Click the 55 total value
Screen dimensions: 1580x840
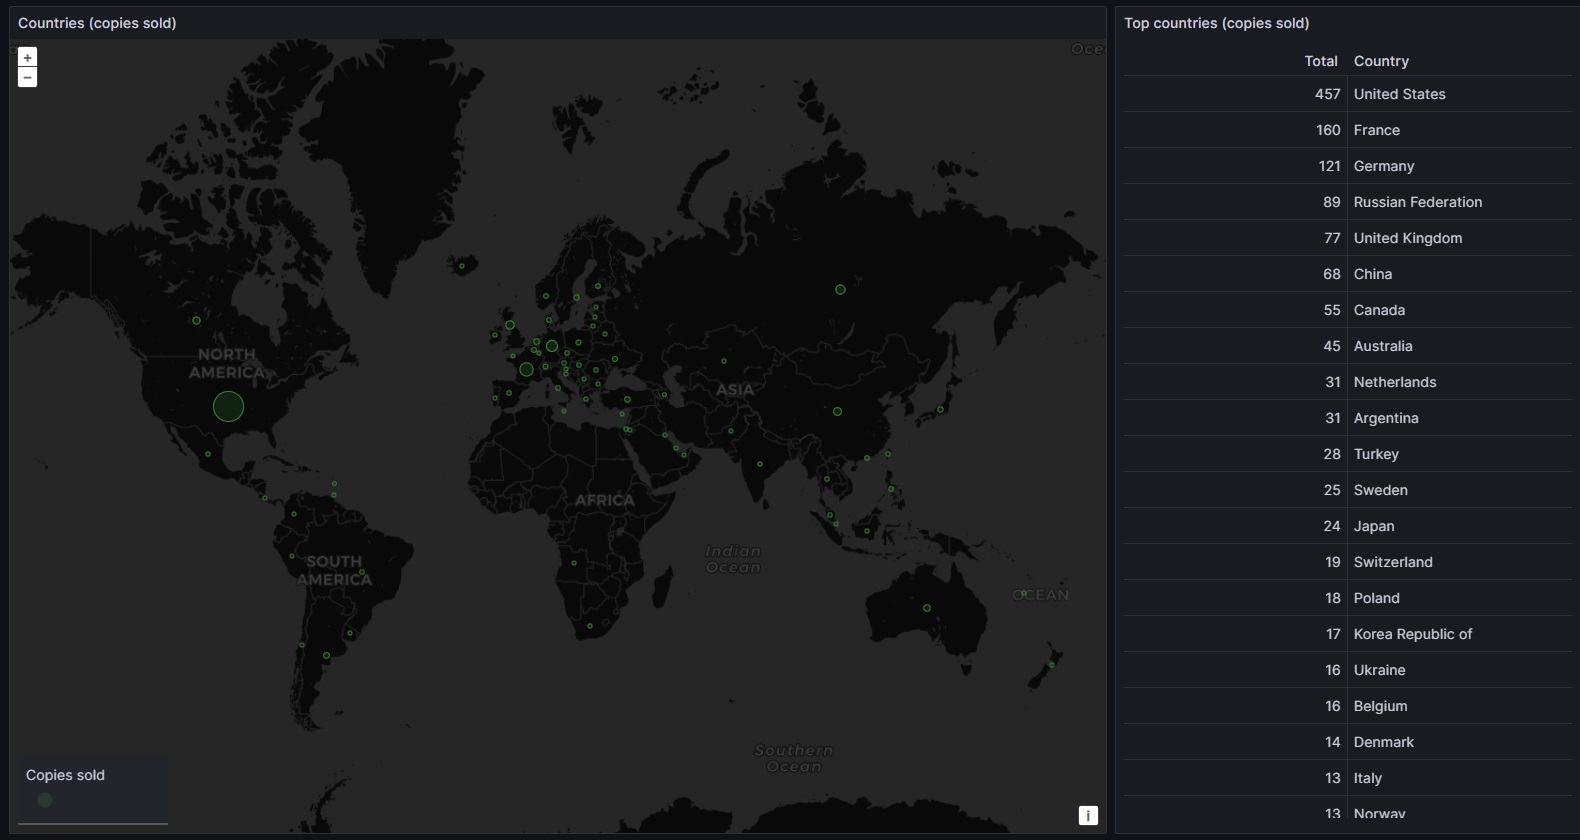[1332, 310]
